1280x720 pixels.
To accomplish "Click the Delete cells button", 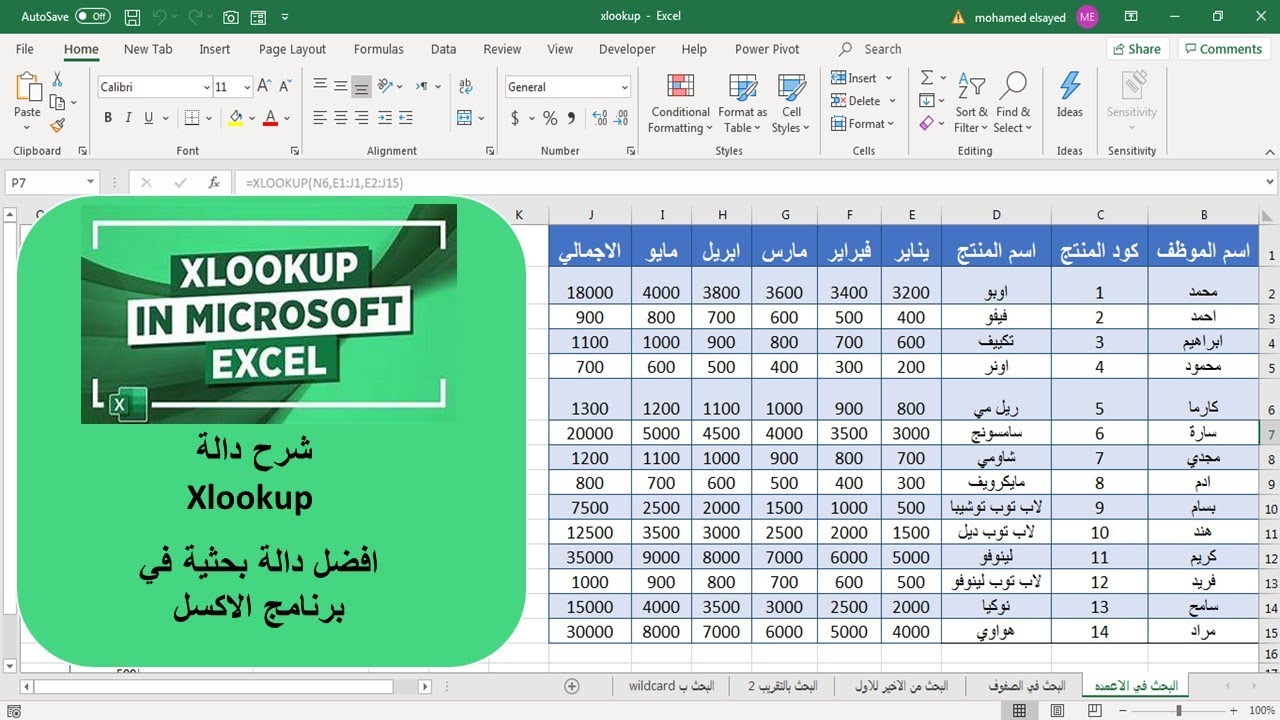I will 862,101.
